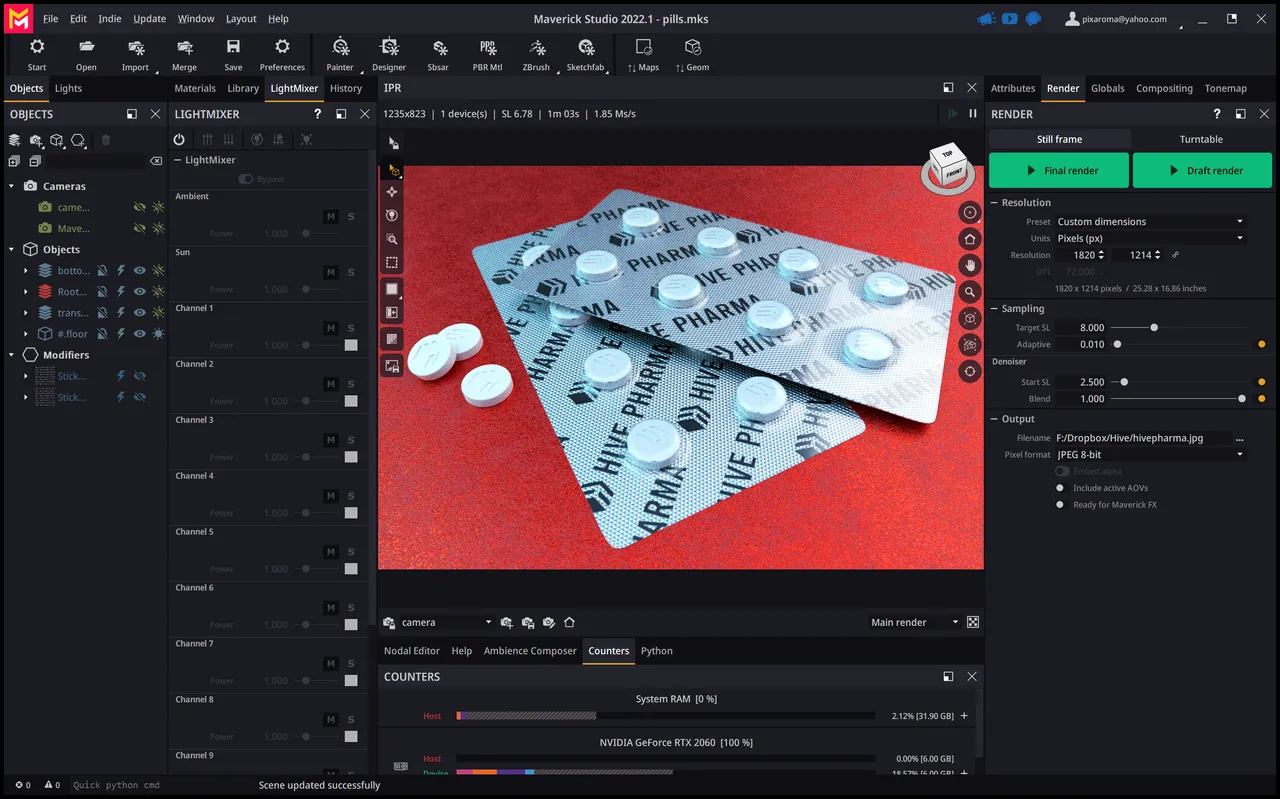This screenshot has width=1280, height=799.
Task: Click the Denoiser Blend slider
Action: (x=1177, y=398)
